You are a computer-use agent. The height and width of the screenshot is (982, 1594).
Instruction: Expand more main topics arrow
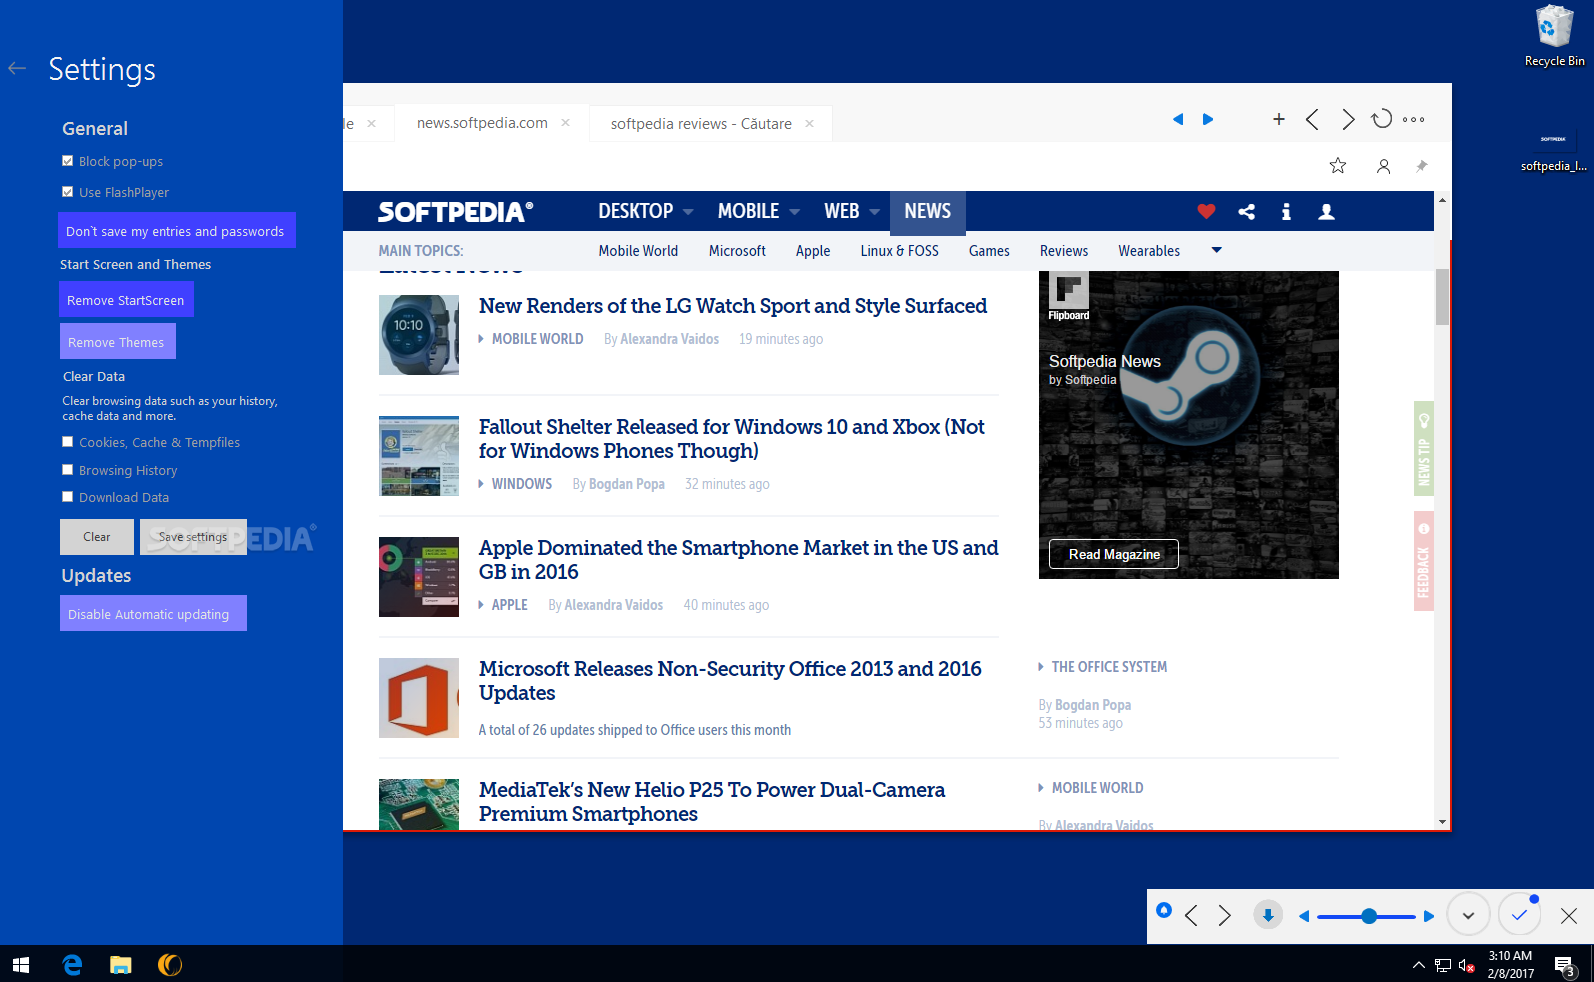(x=1216, y=250)
